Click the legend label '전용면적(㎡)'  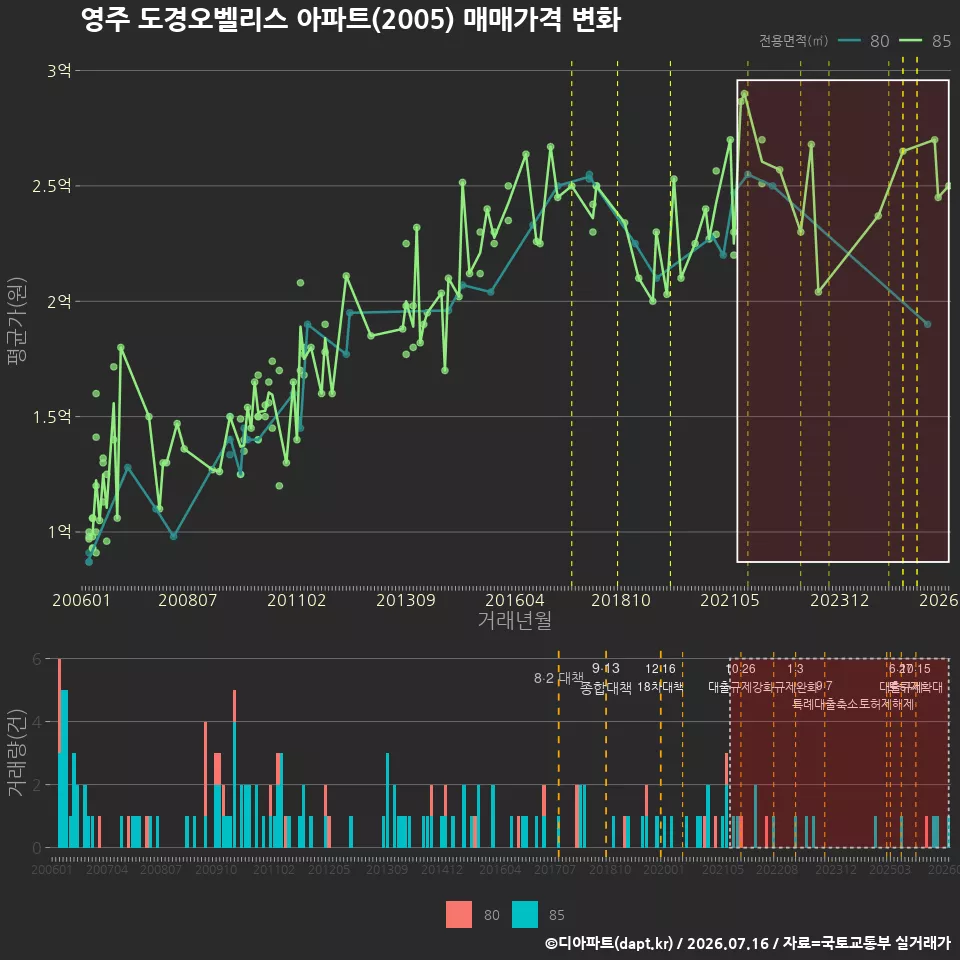tap(793, 41)
